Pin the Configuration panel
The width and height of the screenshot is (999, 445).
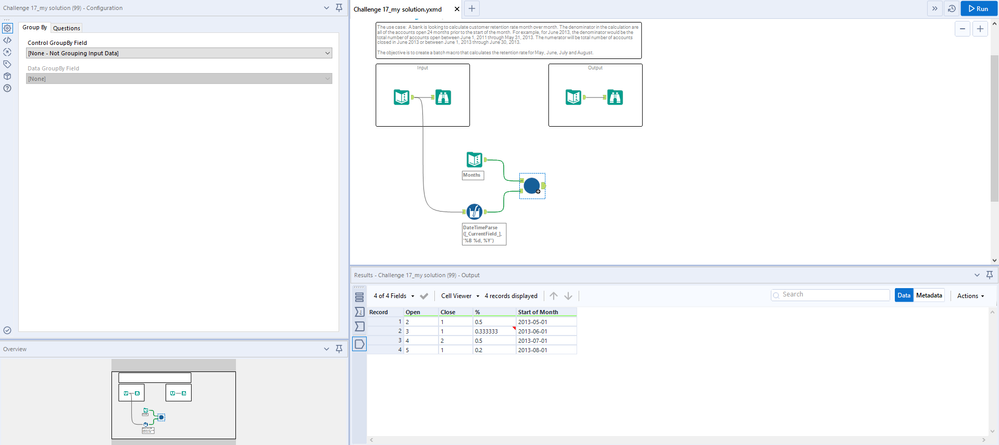pos(339,8)
